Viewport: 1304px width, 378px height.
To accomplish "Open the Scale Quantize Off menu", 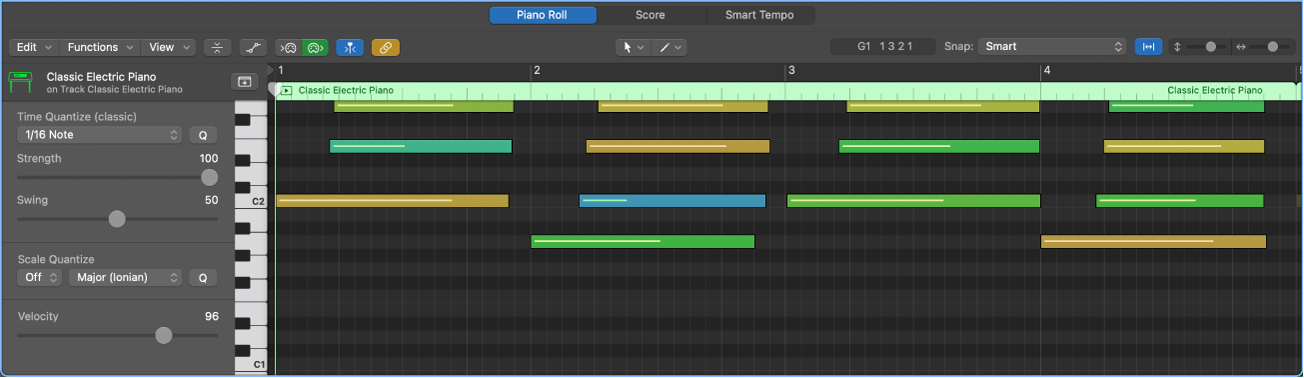I will (40, 277).
